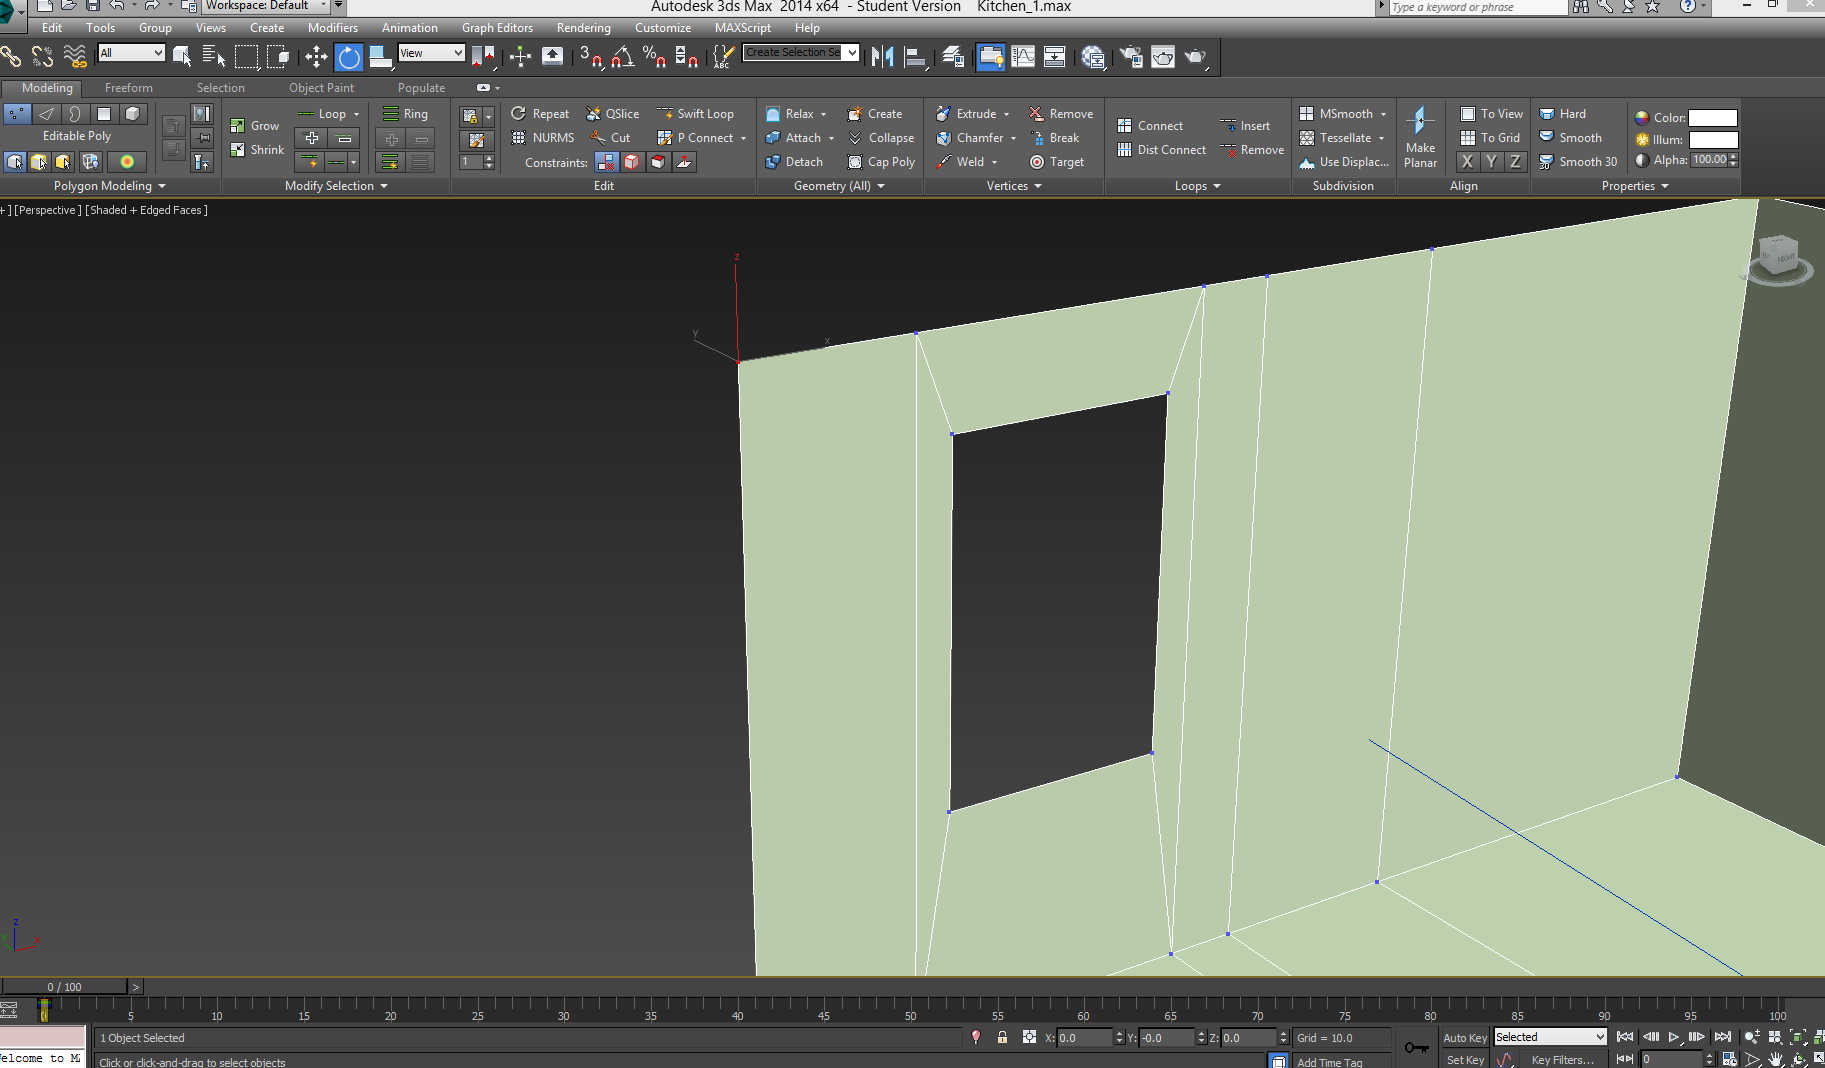This screenshot has height=1068, width=1825.
Task: Enable the constrain to edge option
Action: click(x=632, y=162)
